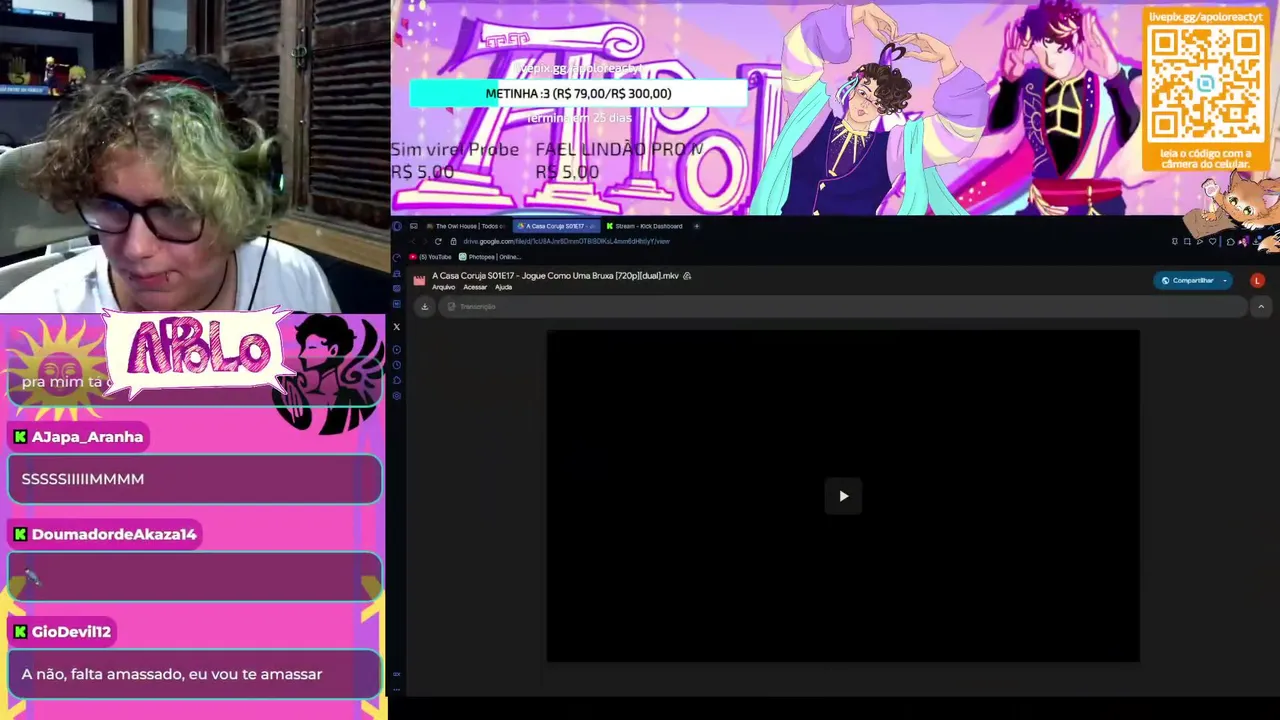Click chat username DoumadordeAkaza14
This screenshot has height=720, width=1280.
click(x=114, y=534)
